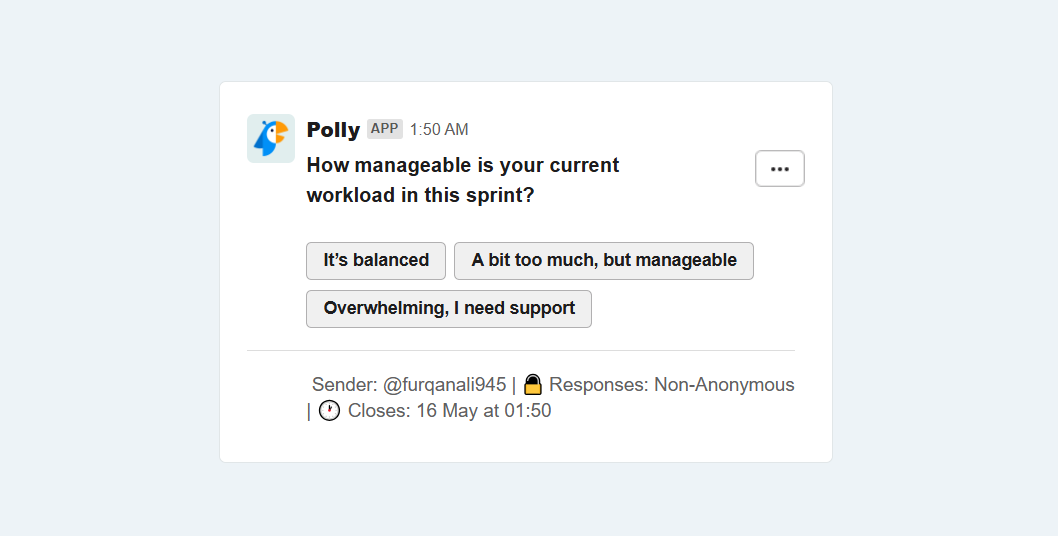Select "Overwhelming, I need support" answer
Image resolution: width=1058 pixels, height=536 pixels.
click(x=449, y=309)
